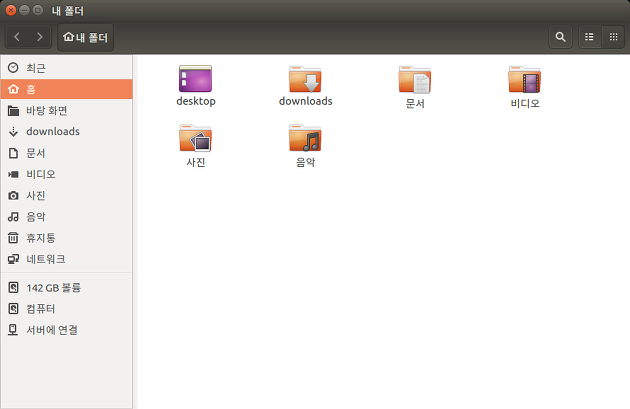Viewport: 630px width, 409px height.
Task: Select the desktop folder icon
Action: click(x=196, y=79)
